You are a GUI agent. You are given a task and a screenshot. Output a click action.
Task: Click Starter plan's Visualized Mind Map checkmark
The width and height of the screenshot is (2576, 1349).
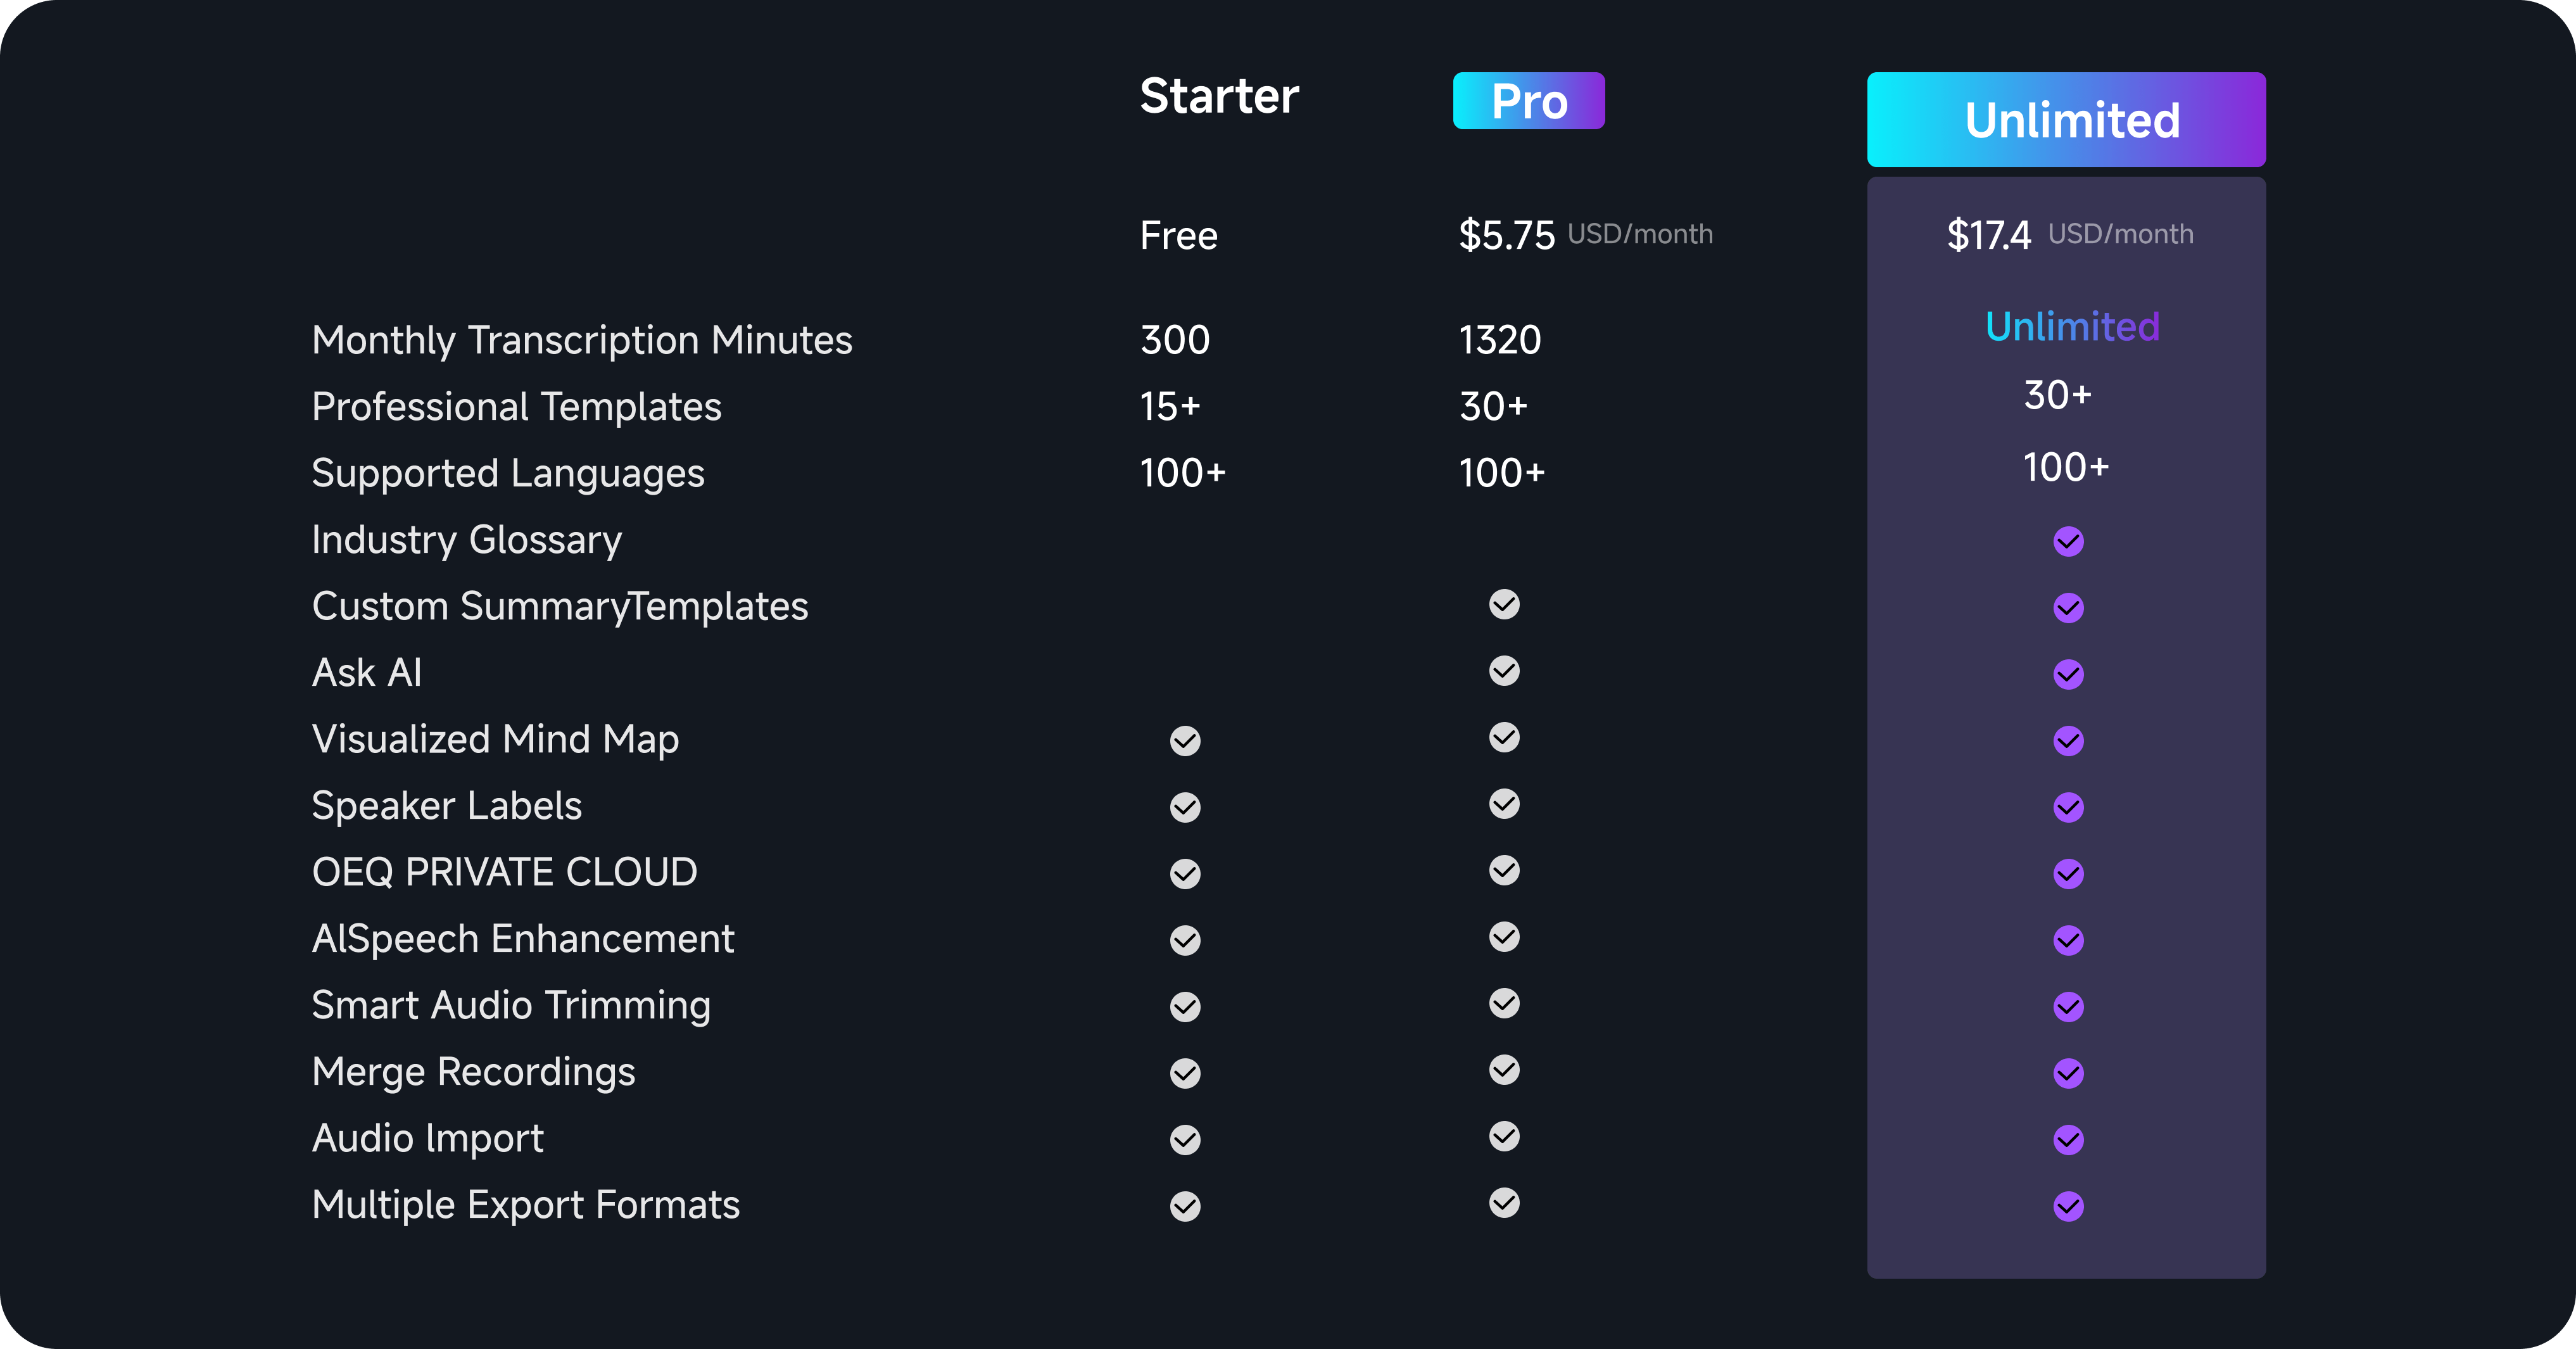tap(1185, 741)
